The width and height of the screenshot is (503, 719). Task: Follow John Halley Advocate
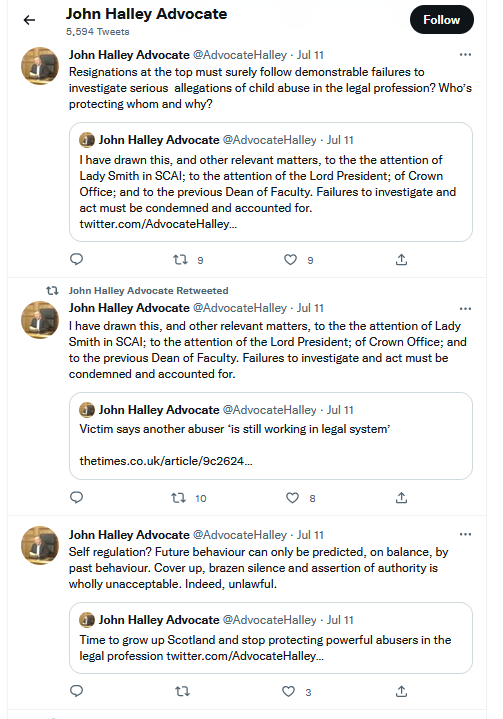tap(442, 20)
